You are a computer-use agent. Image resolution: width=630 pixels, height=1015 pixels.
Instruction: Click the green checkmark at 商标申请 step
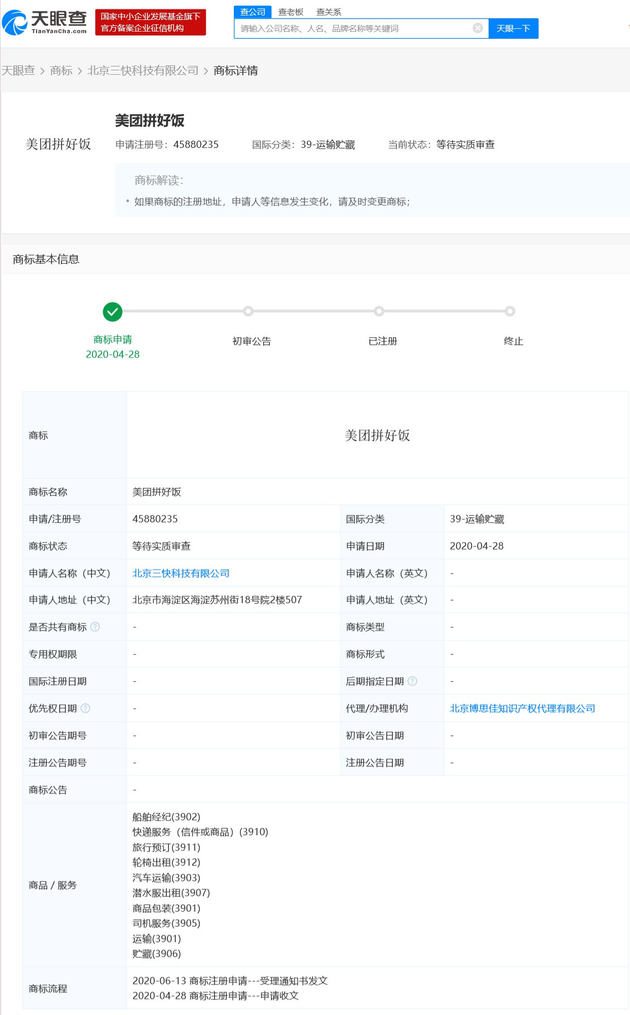click(x=113, y=311)
